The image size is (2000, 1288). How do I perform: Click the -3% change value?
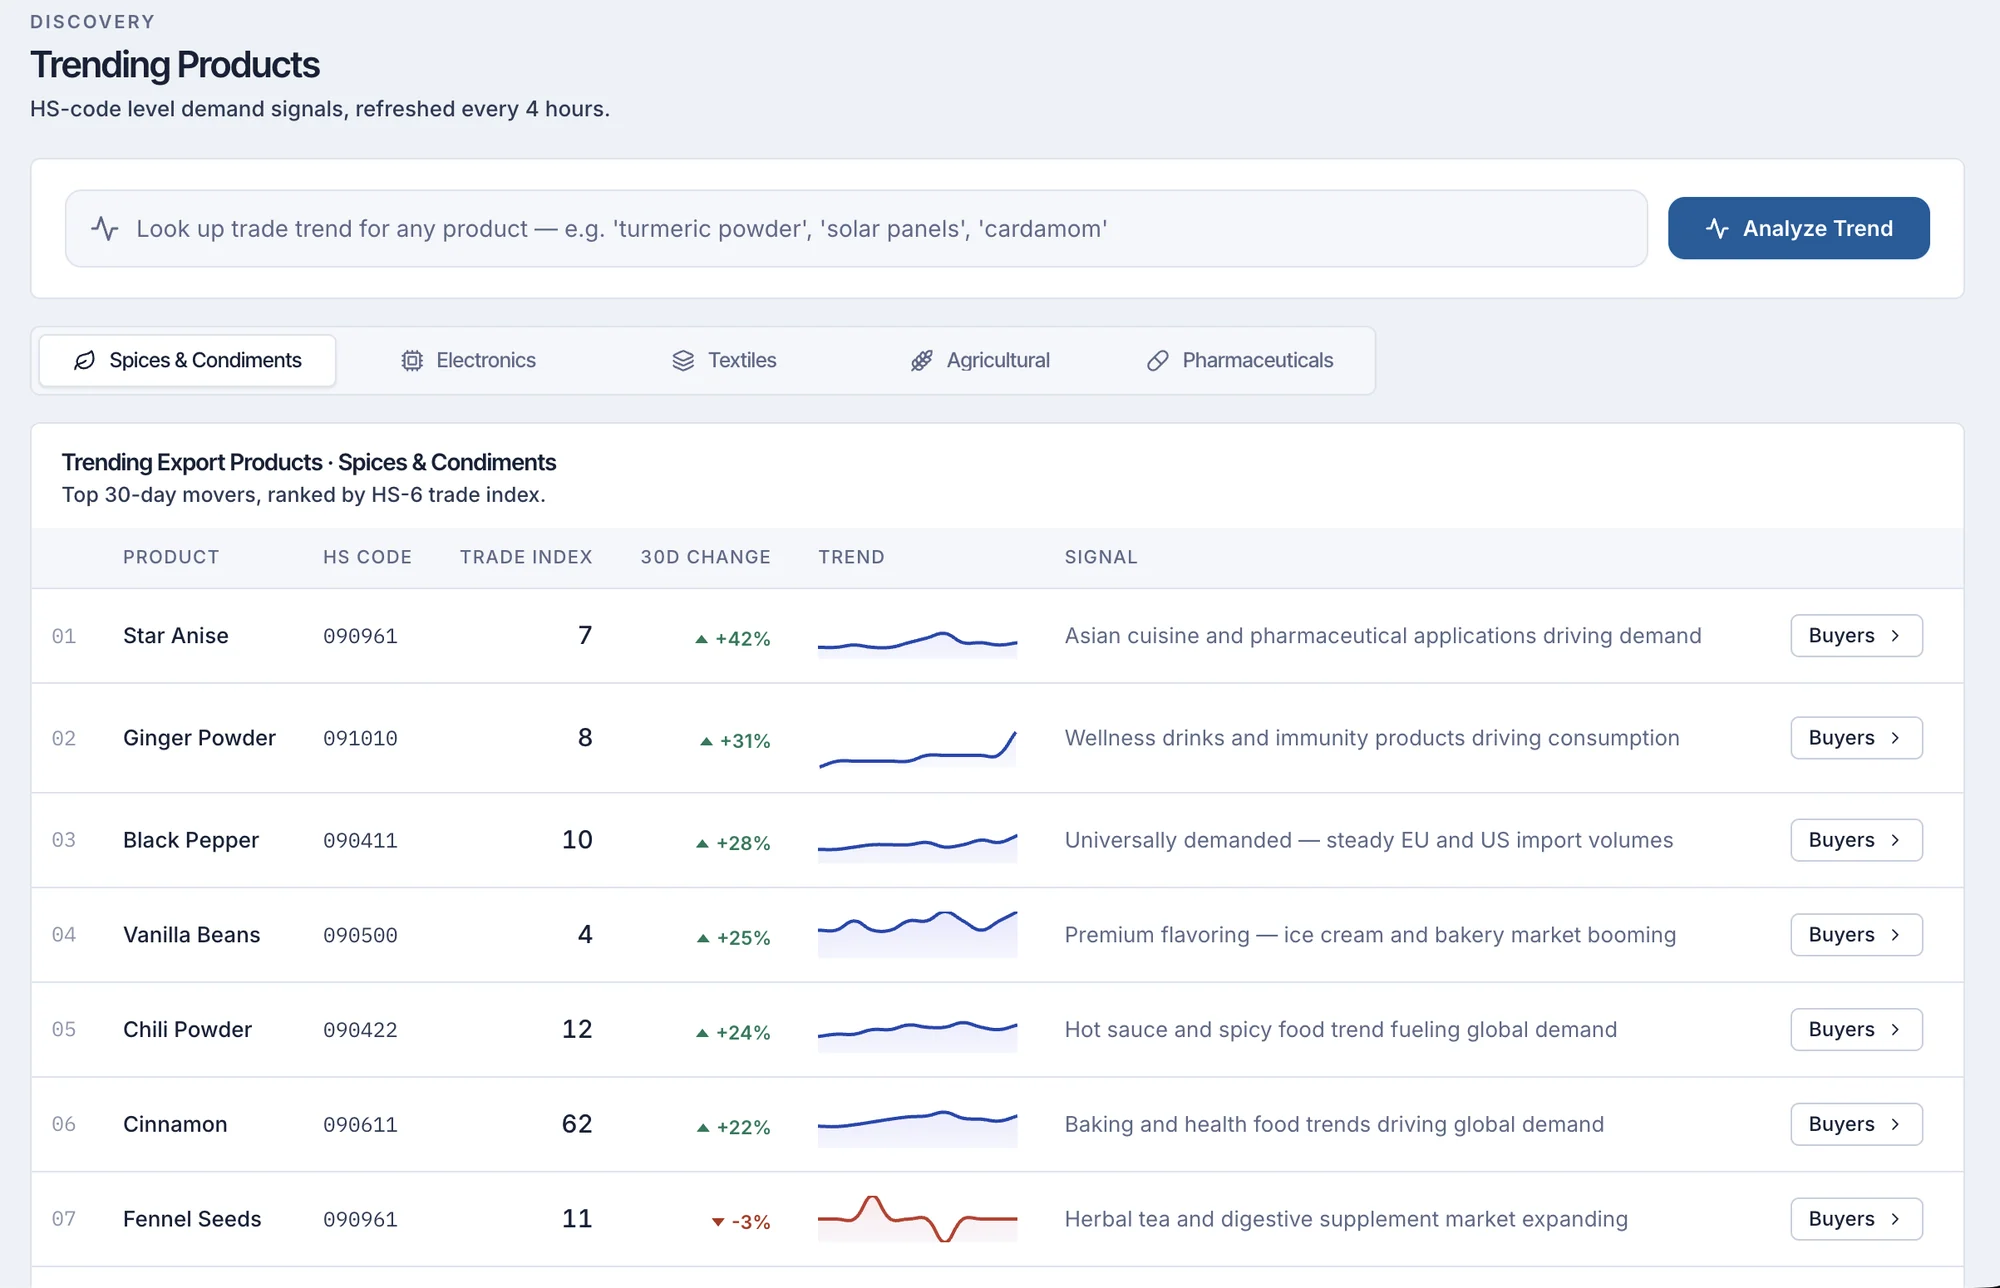[x=741, y=1222]
